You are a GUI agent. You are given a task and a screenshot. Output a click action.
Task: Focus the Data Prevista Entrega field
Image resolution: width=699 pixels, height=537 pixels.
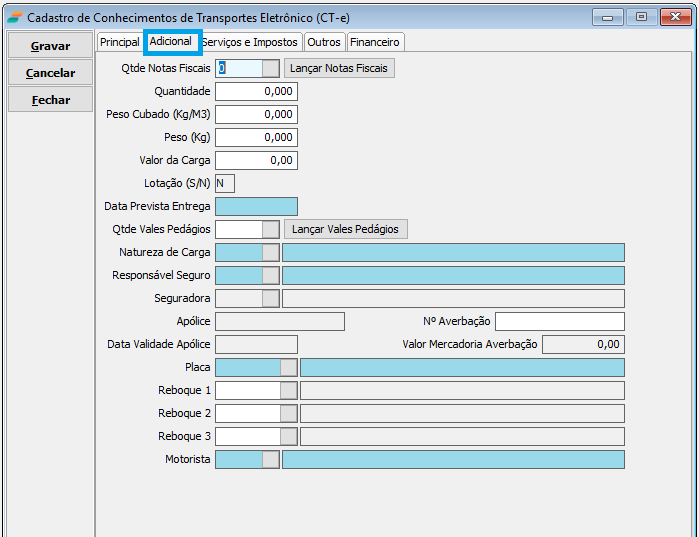(256, 206)
